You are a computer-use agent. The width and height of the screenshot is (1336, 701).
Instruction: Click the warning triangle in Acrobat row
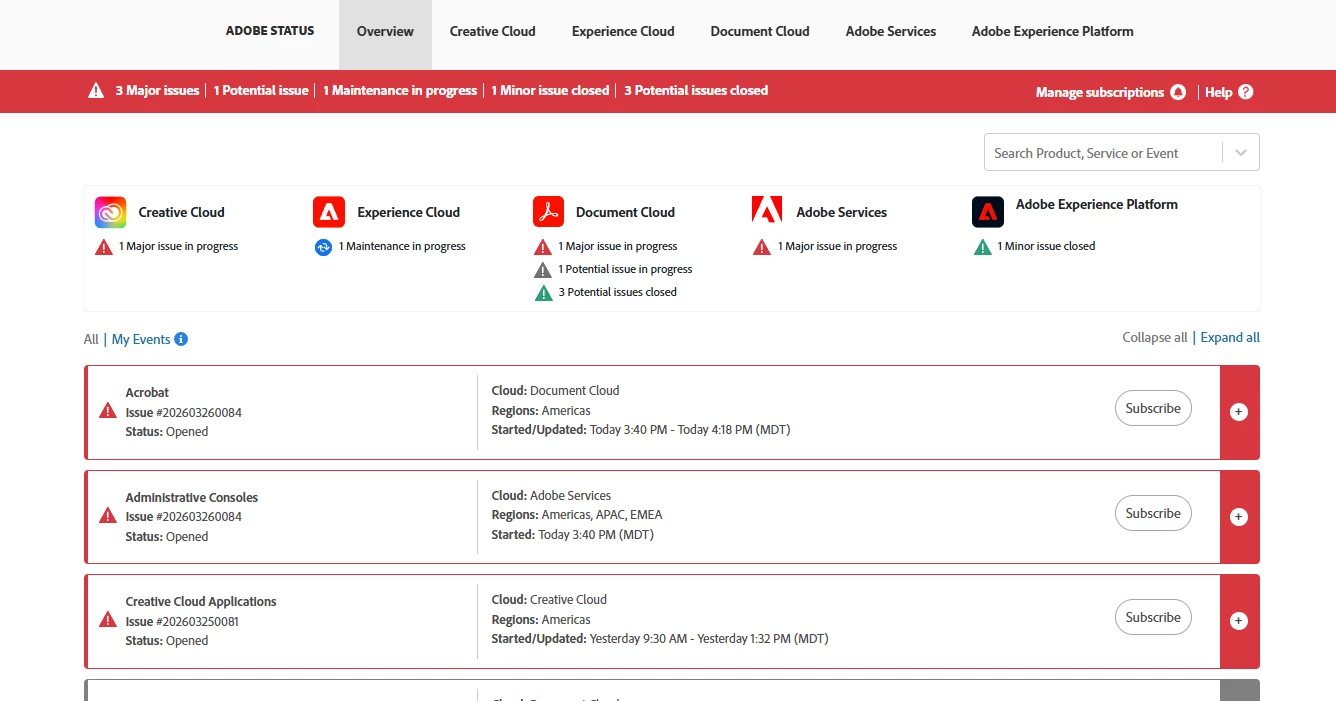click(x=108, y=411)
